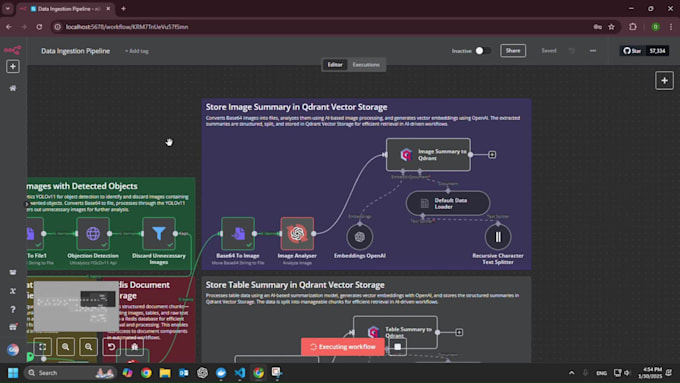
Task: Open the templates icon in the sidebar
Action: click(13, 272)
